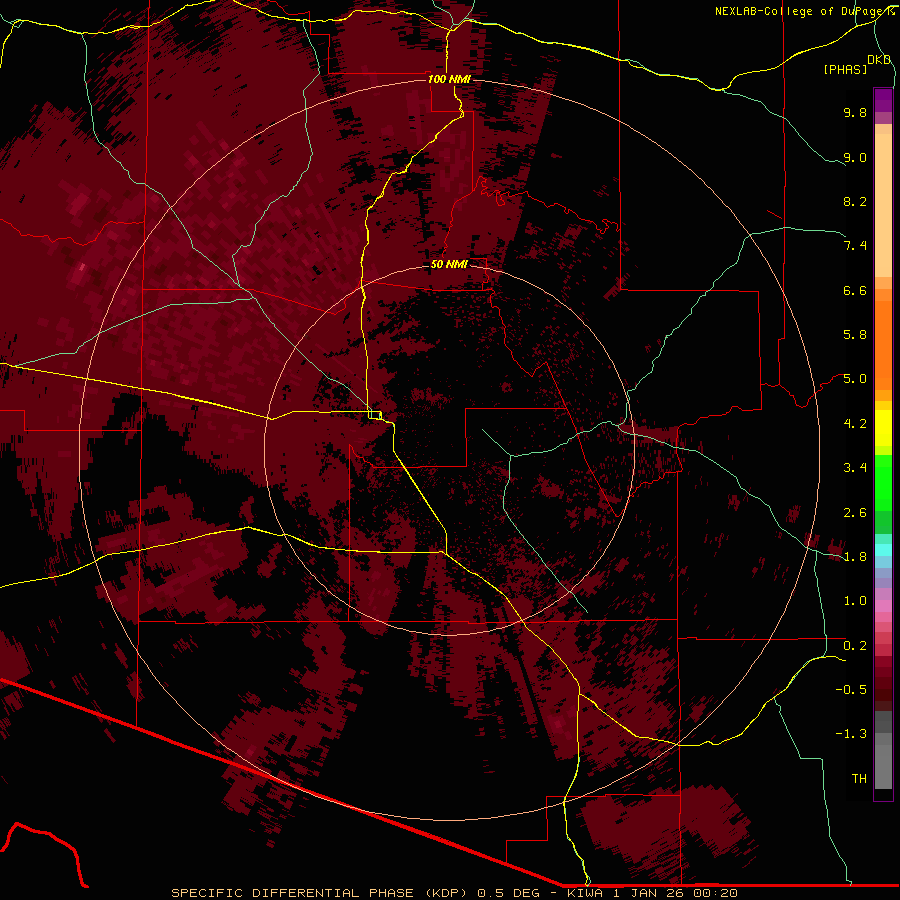
Task: Click the 7.4 legend value
Action: tap(855, 246)
